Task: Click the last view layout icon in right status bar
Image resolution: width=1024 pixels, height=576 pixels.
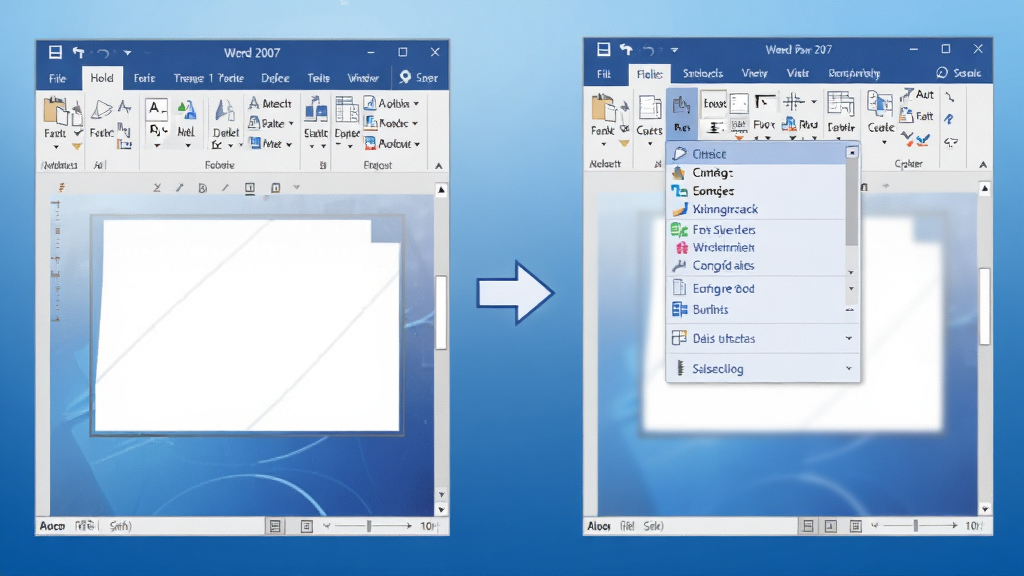Action: [856, 526]
